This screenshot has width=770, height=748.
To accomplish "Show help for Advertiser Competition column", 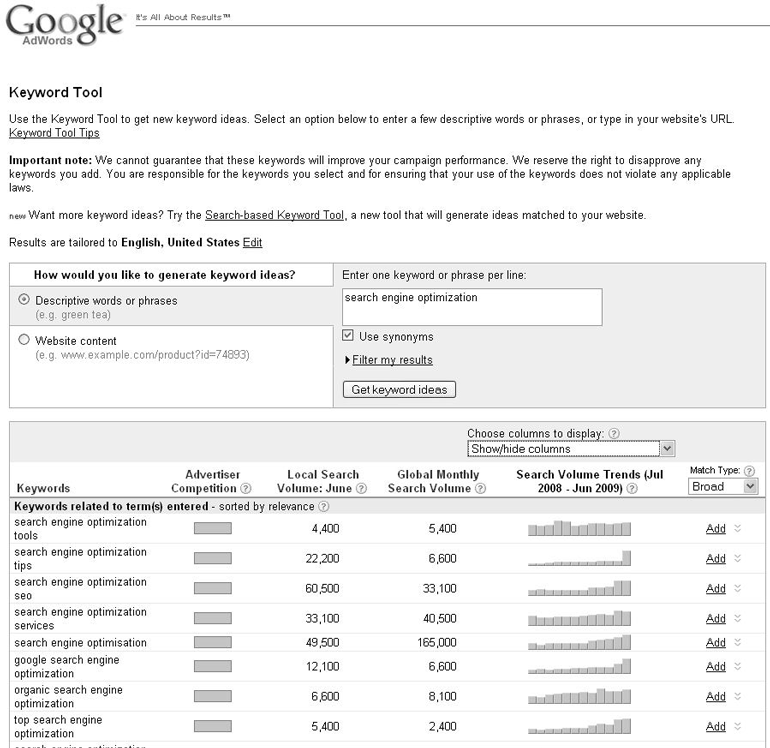I will pyautogui.click(x=246, y=488).
